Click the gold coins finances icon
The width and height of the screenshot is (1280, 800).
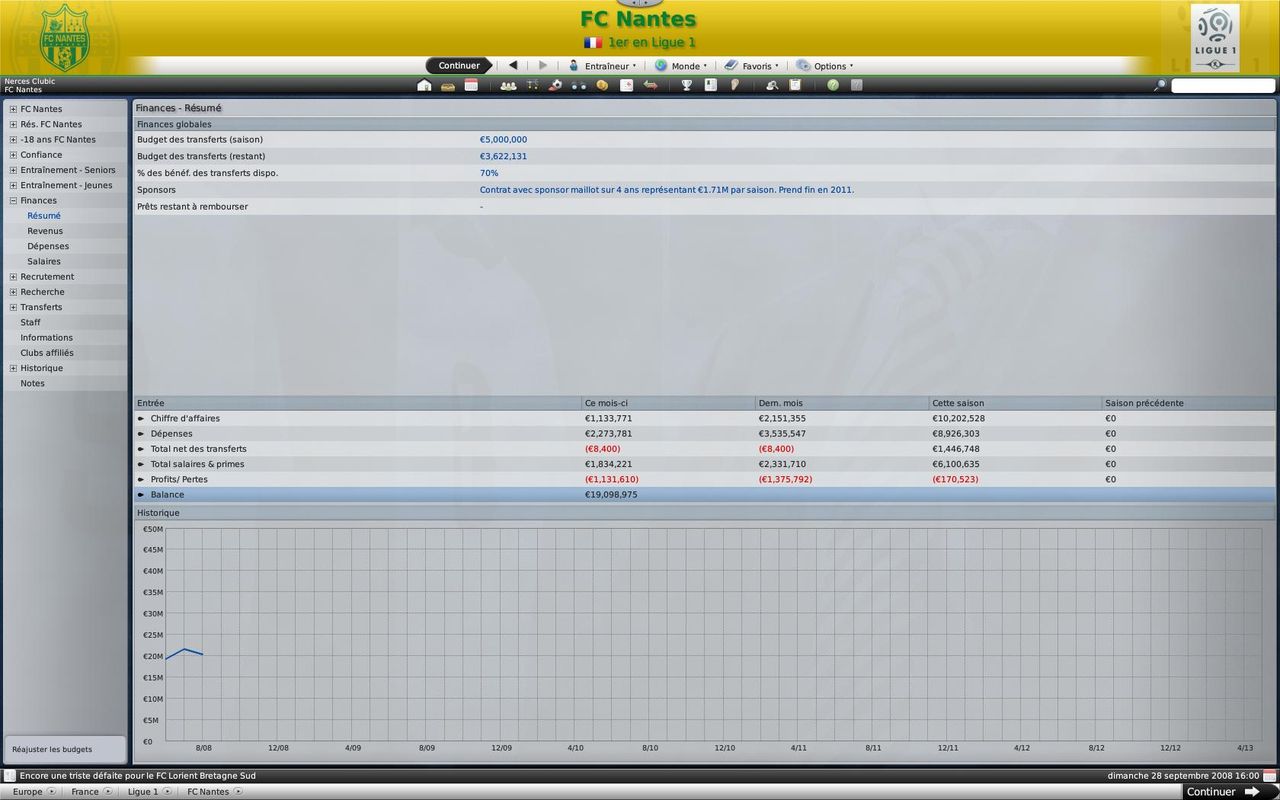[602, 86]
